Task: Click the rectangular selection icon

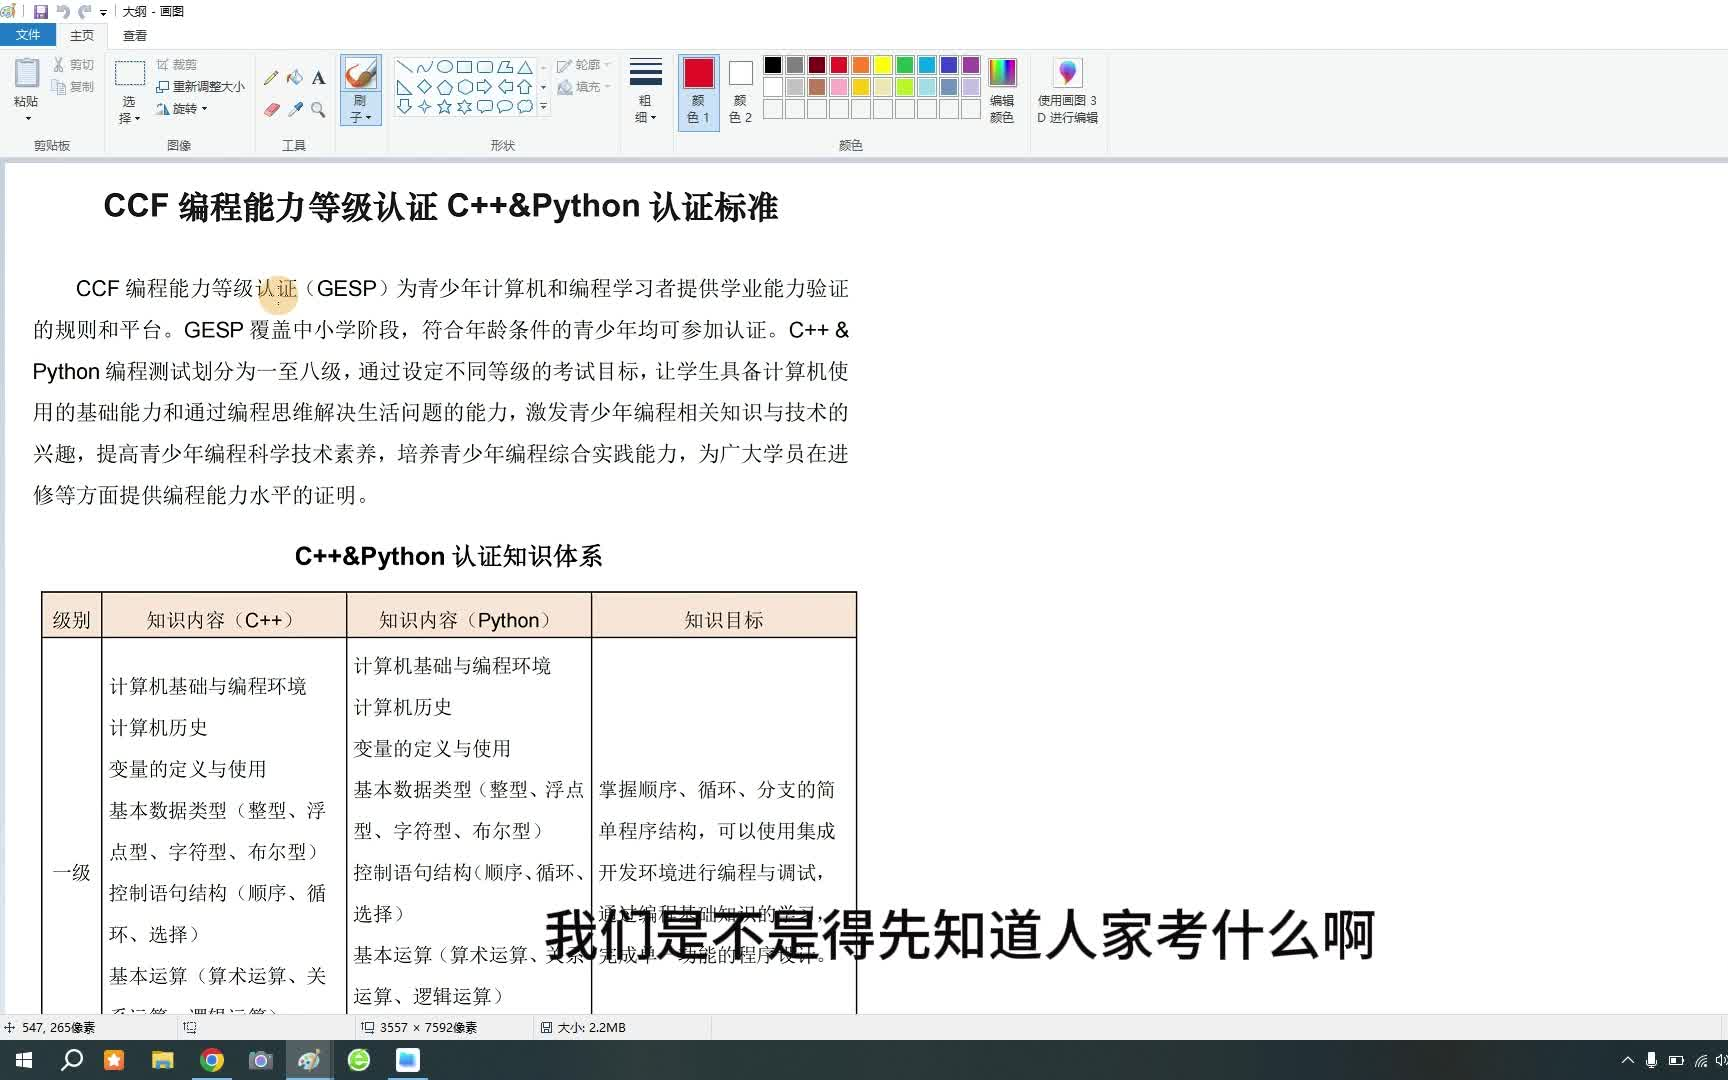Action: pos(130,73)
